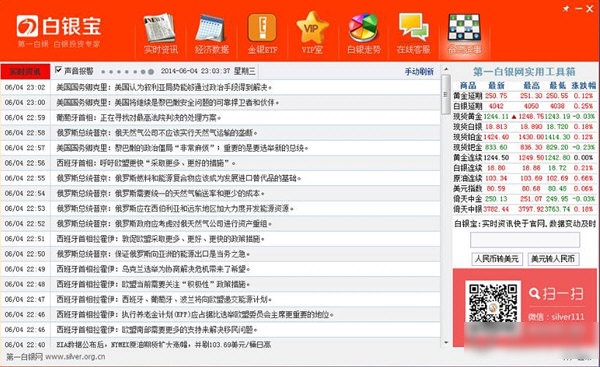Click the 第一白银网实用工具箱 heading
The height and width of the screenshot is (367, 600).
pos(524,72)
